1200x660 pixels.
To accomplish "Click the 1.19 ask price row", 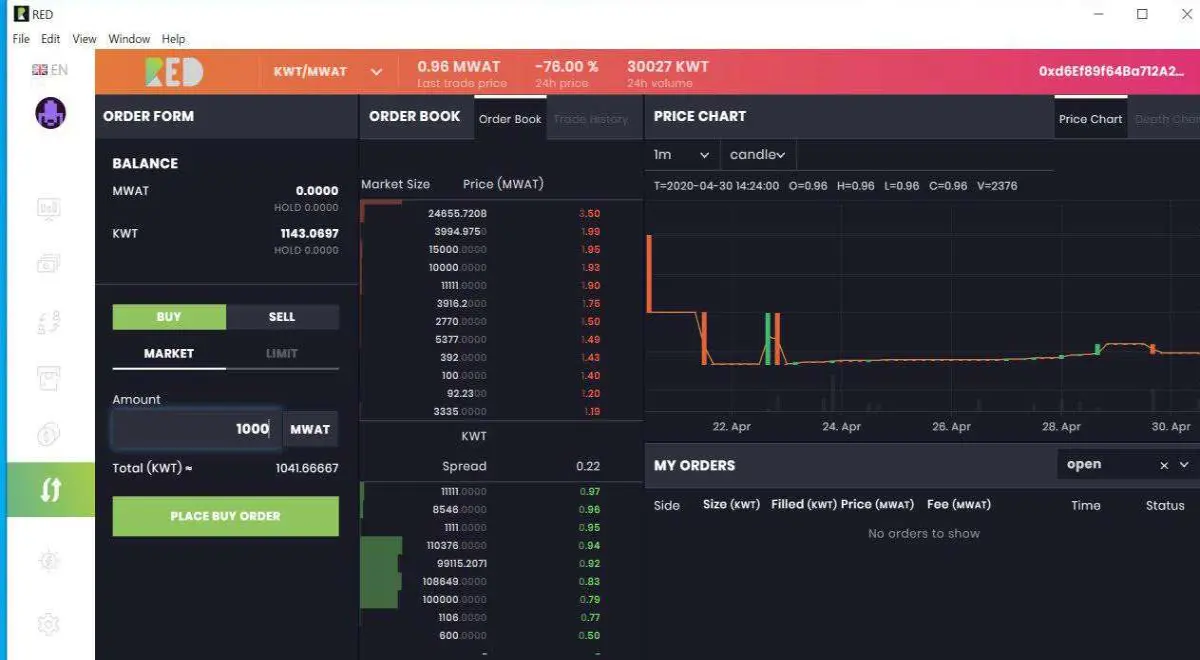I will pyautogui.click(x=501, y=411).
